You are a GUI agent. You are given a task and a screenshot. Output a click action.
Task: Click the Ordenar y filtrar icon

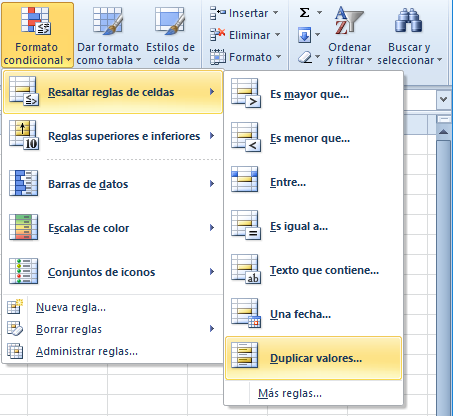pyautogui.click(x=349, y=21)
